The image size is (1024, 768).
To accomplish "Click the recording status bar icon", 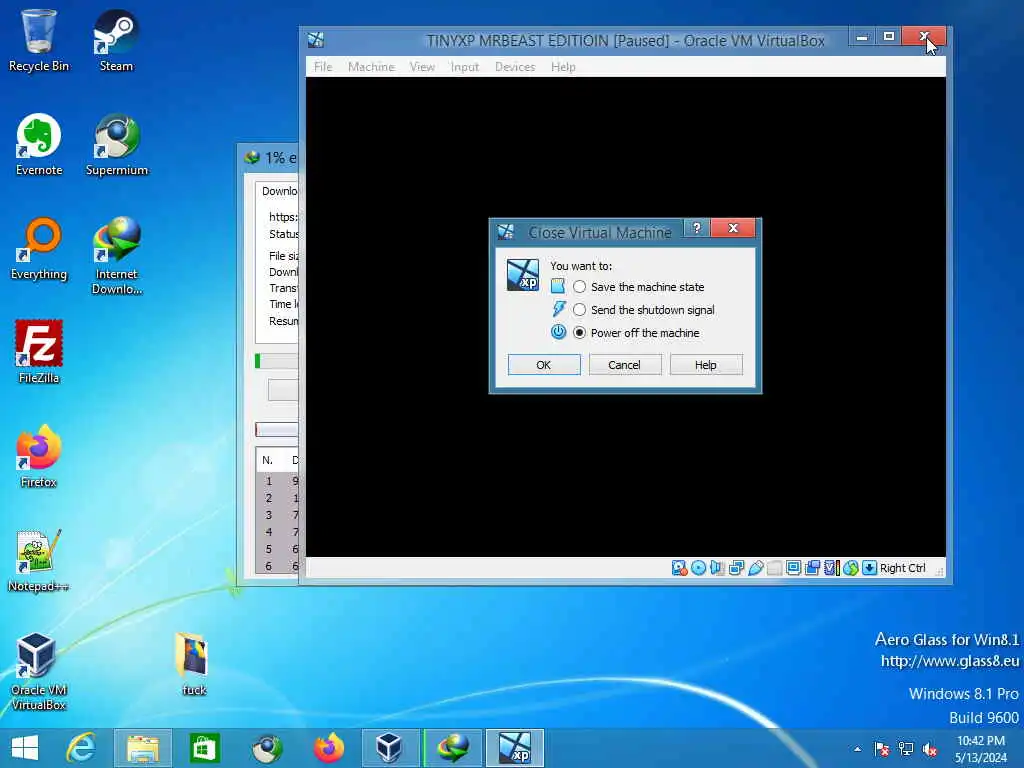I will [x=812, y=568].
